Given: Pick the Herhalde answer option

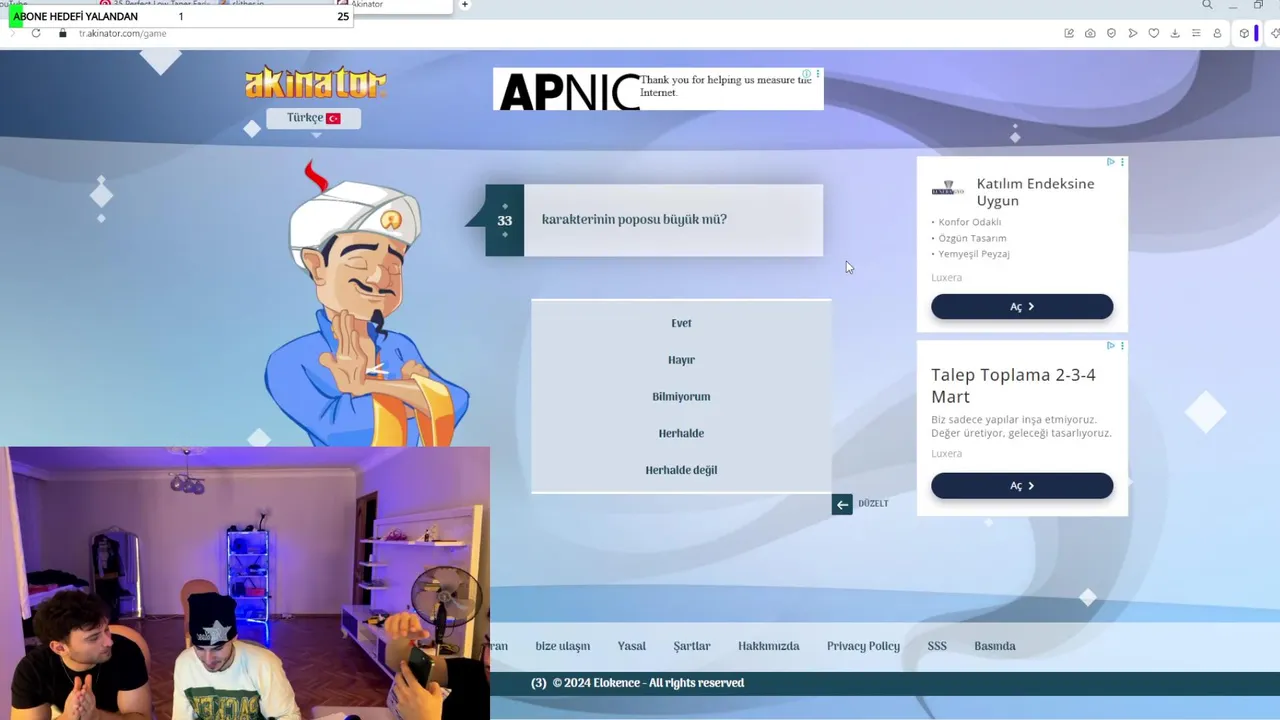Looking at the screenshot, I should [x=681, y=433].
